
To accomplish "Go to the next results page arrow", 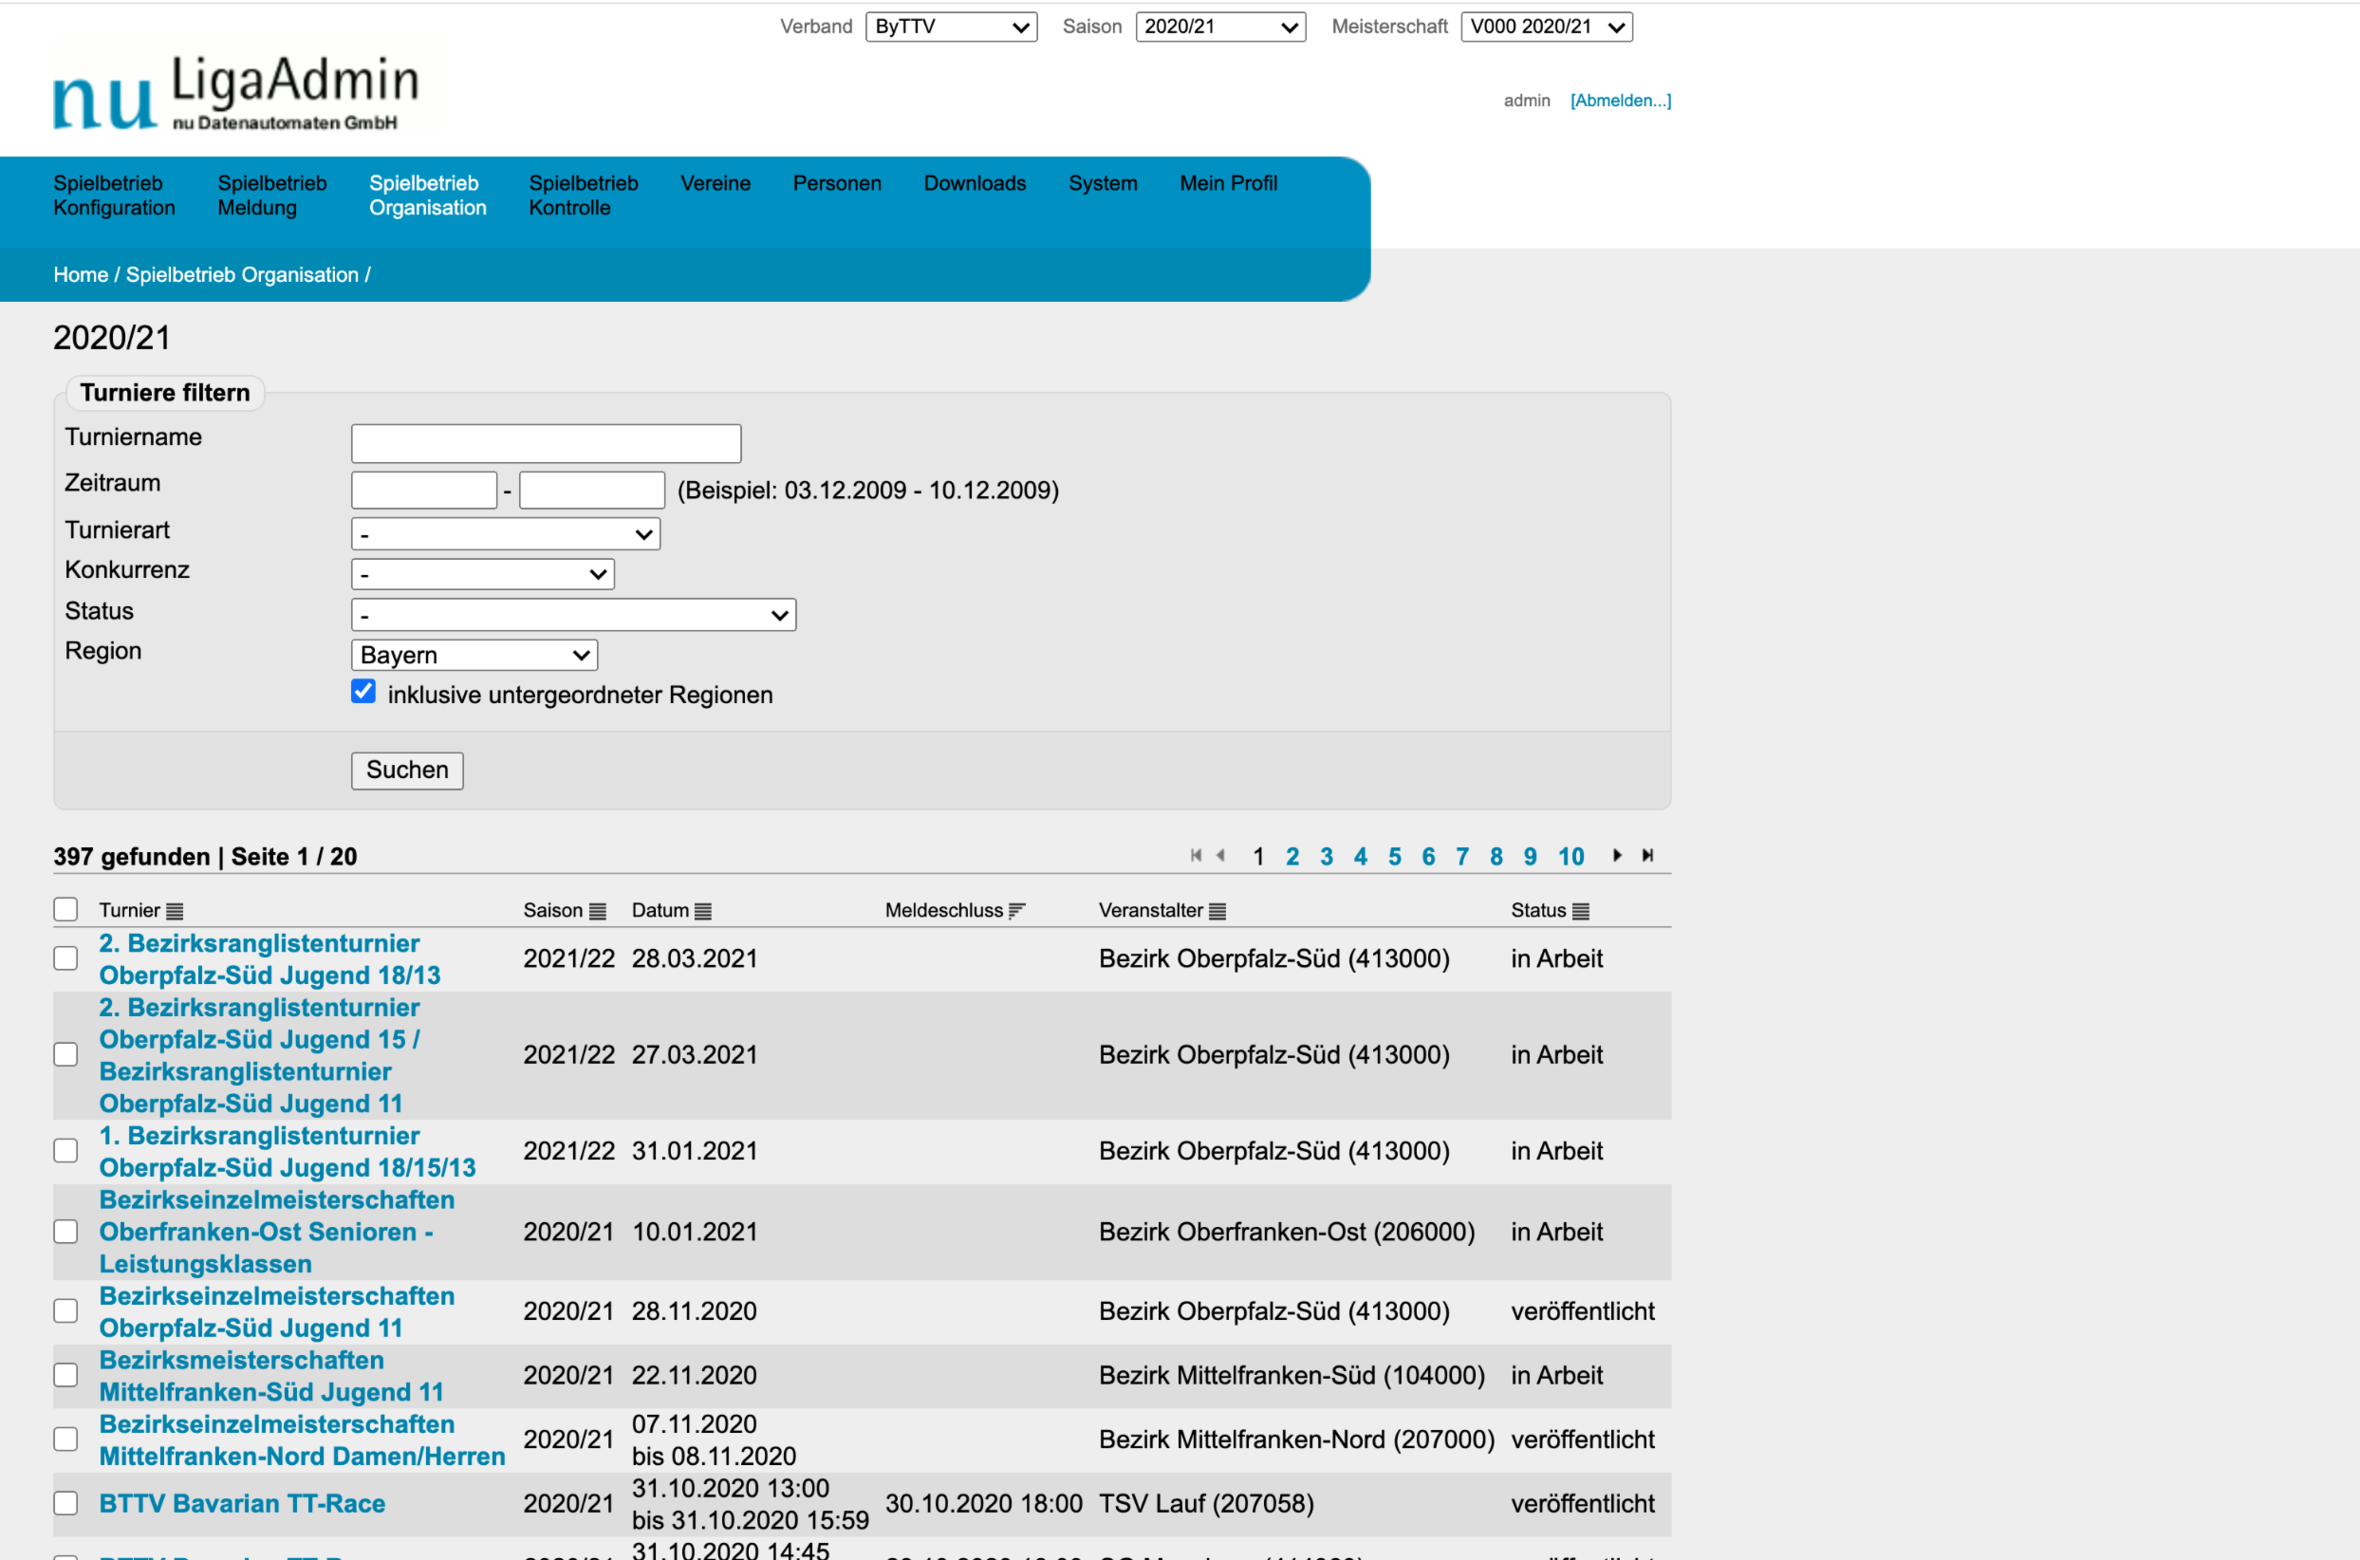I will (x=1617, y=856).
